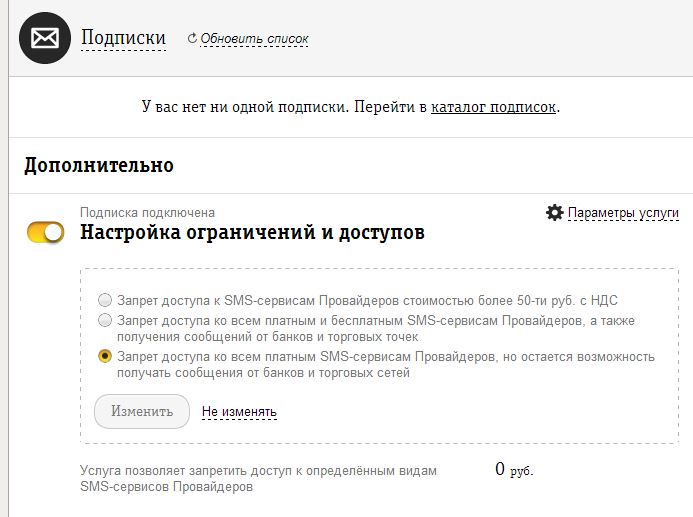Turn off the yellow subscription toggle switch
This screenshot has width=693, height=517.
(46, 233)
